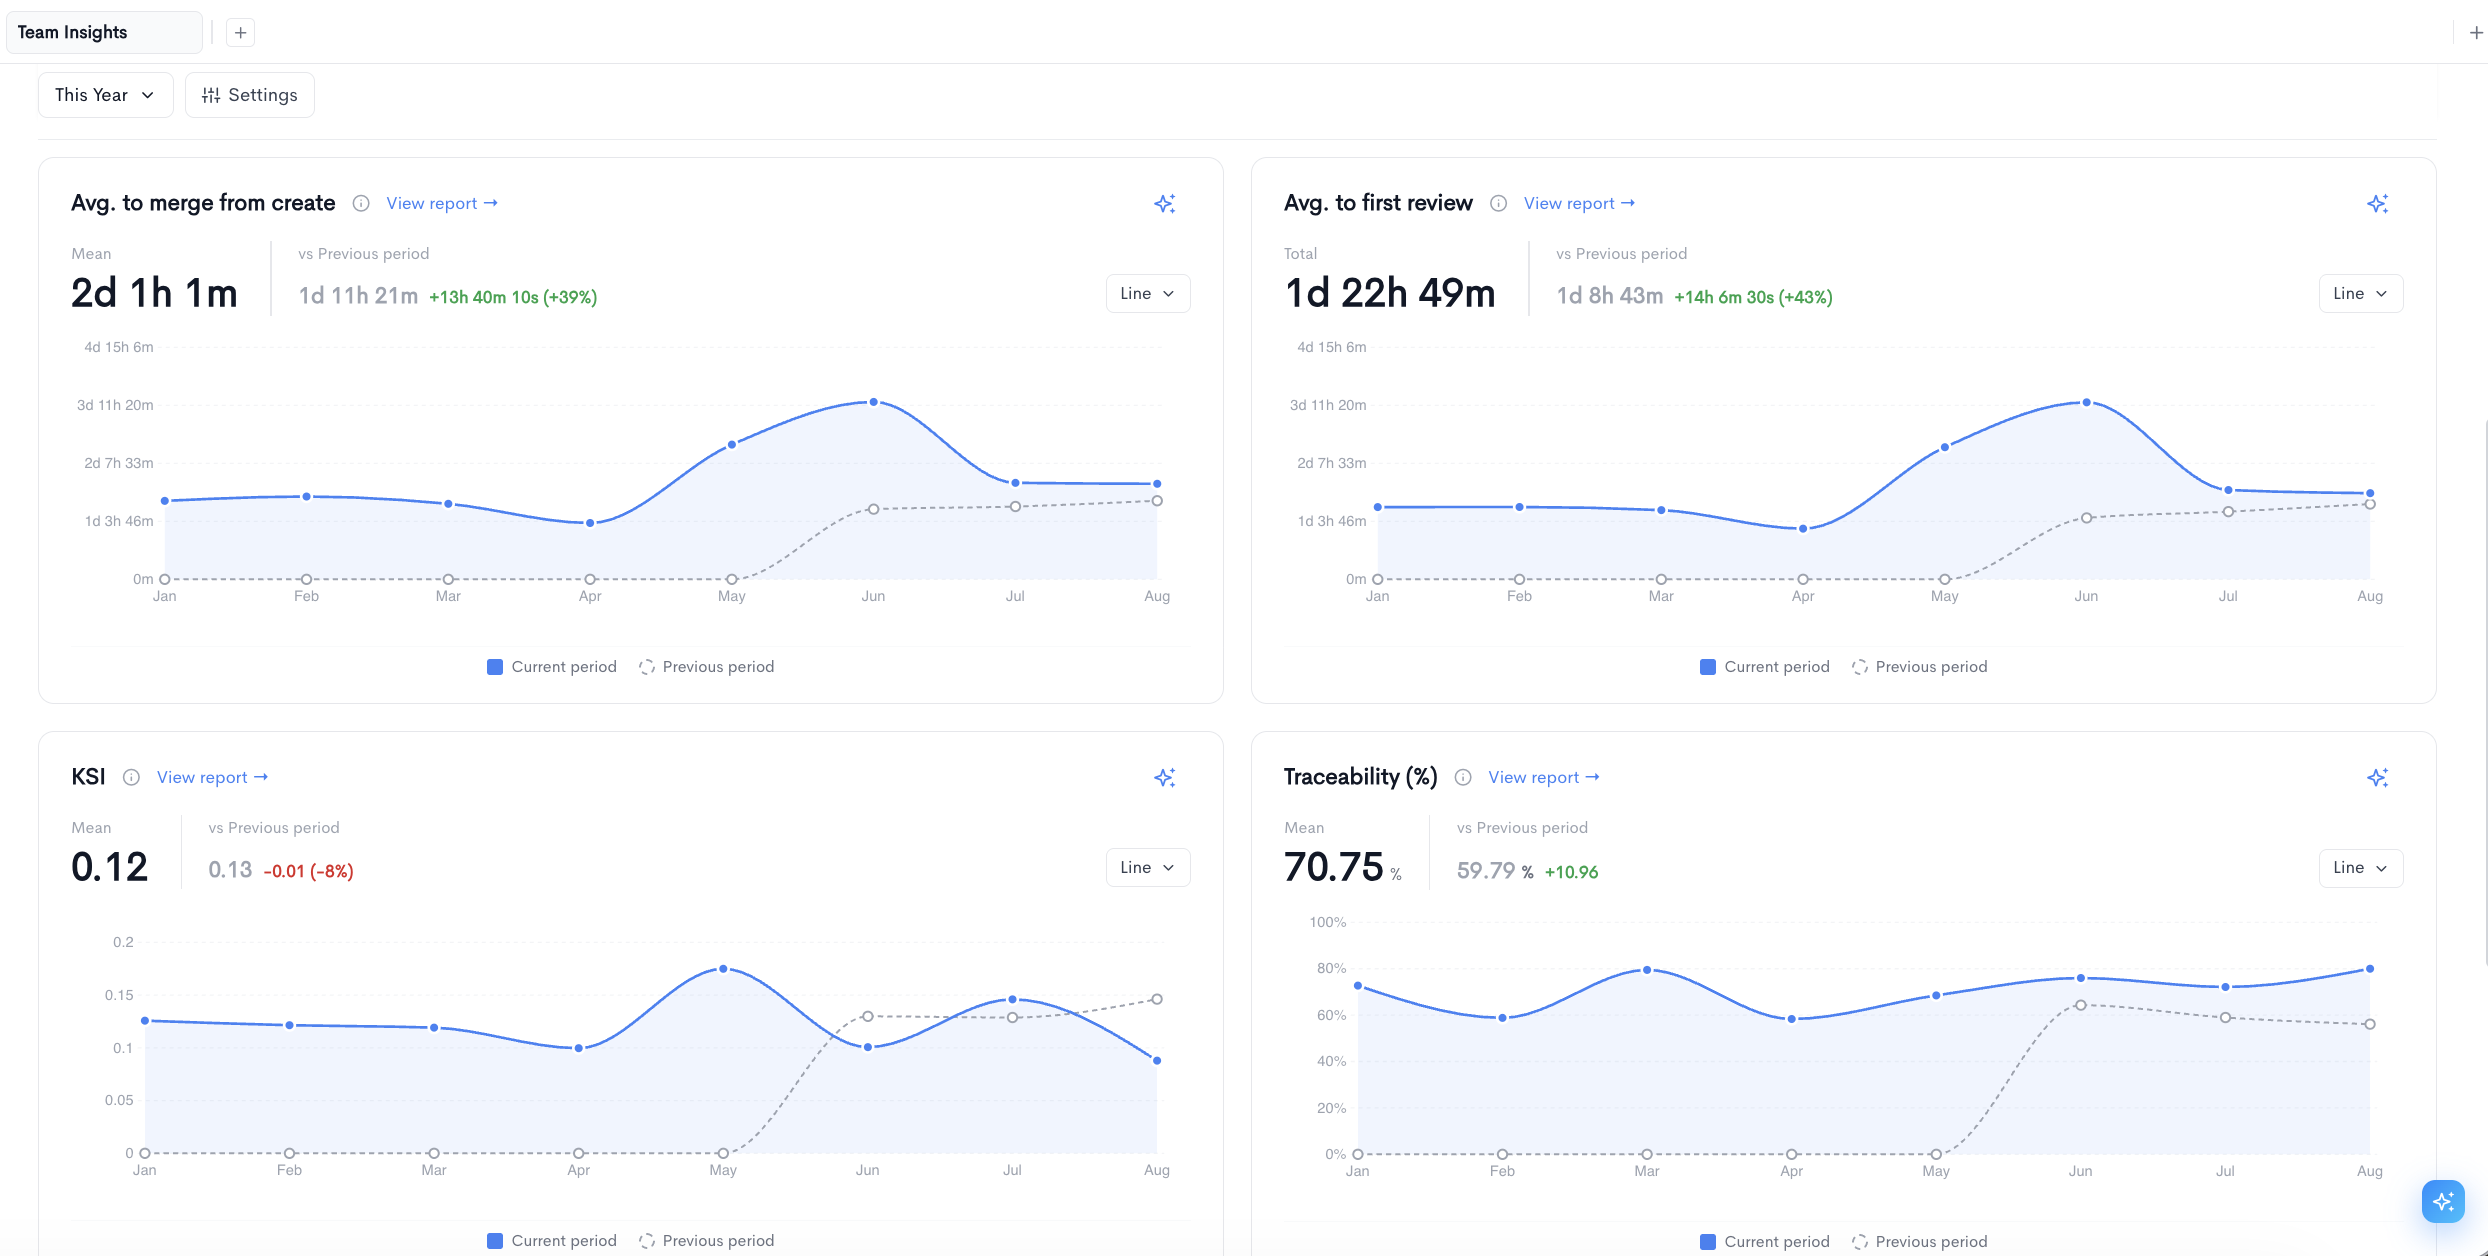Click AI sparkle icon on merge from create card

point(1164,204)
